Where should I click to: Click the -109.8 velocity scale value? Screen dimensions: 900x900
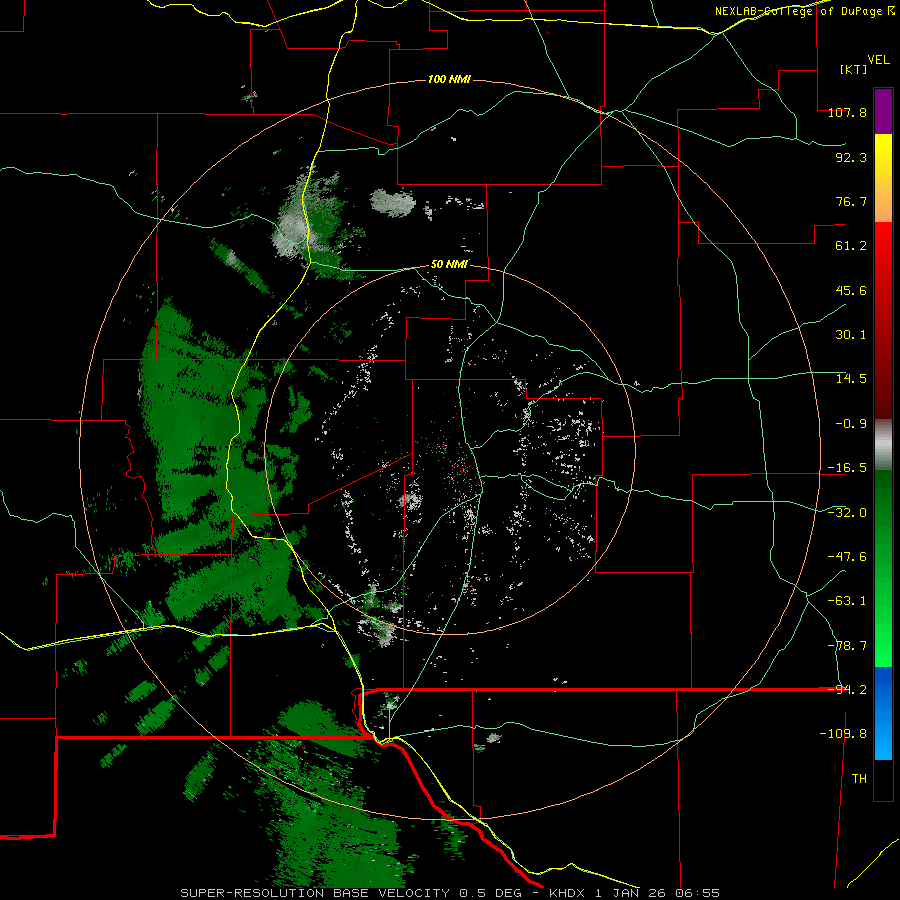(x=843, y=734)
